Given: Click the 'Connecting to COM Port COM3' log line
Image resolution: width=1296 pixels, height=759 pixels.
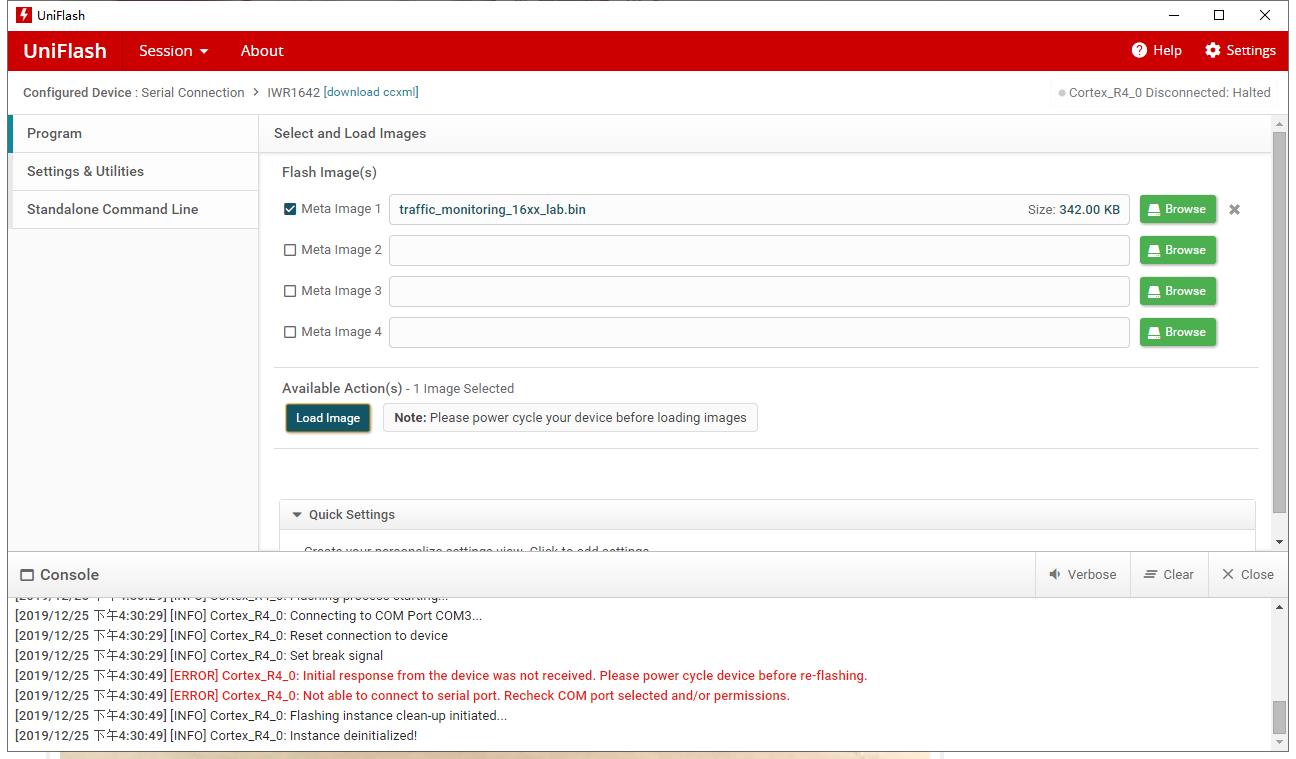Looking at the screenshot, I should tap(248, 616).
